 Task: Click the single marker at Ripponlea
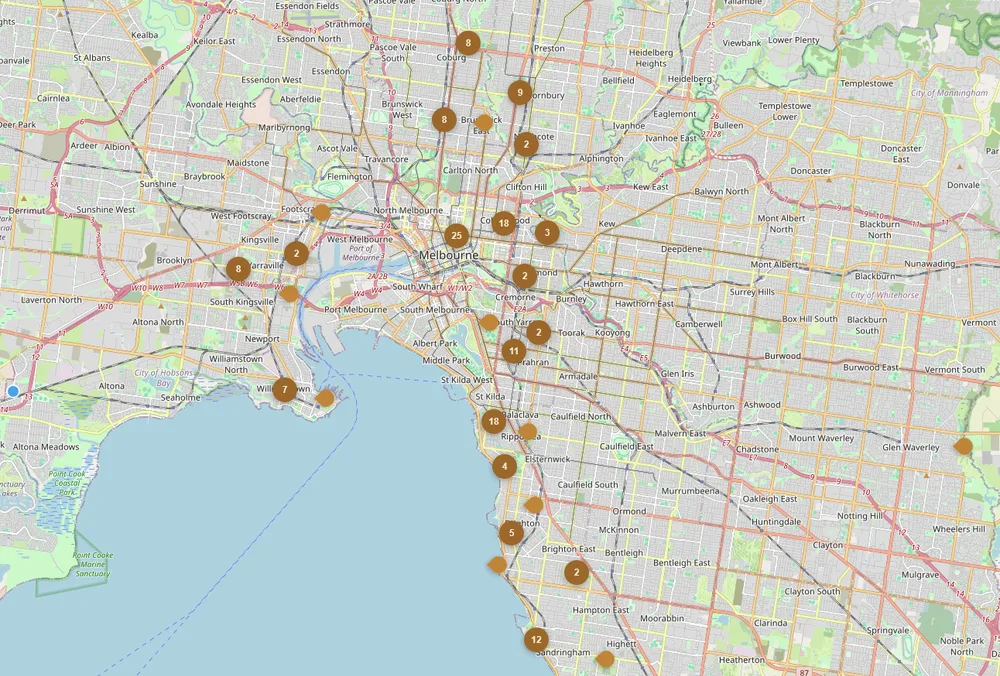(528, 432)
